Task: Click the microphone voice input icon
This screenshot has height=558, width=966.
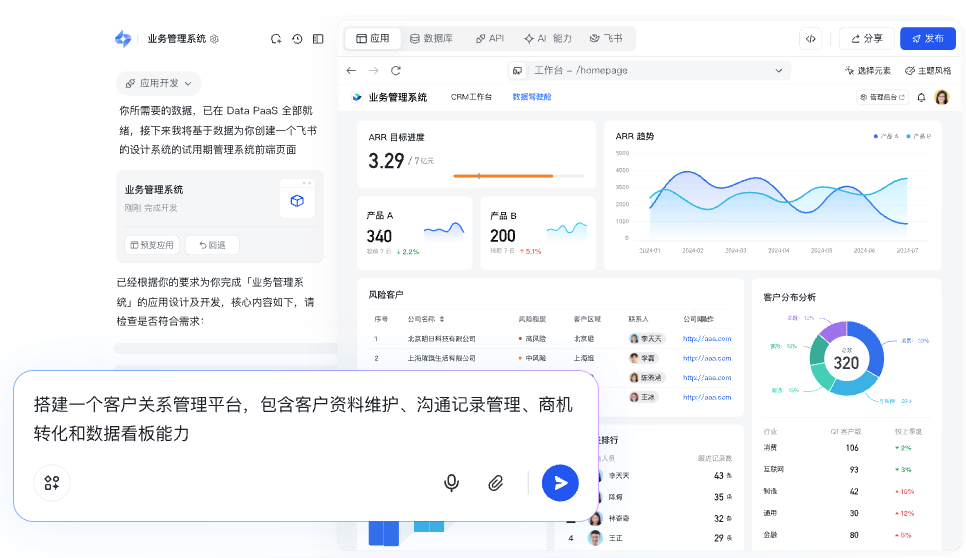Action: 451,483
